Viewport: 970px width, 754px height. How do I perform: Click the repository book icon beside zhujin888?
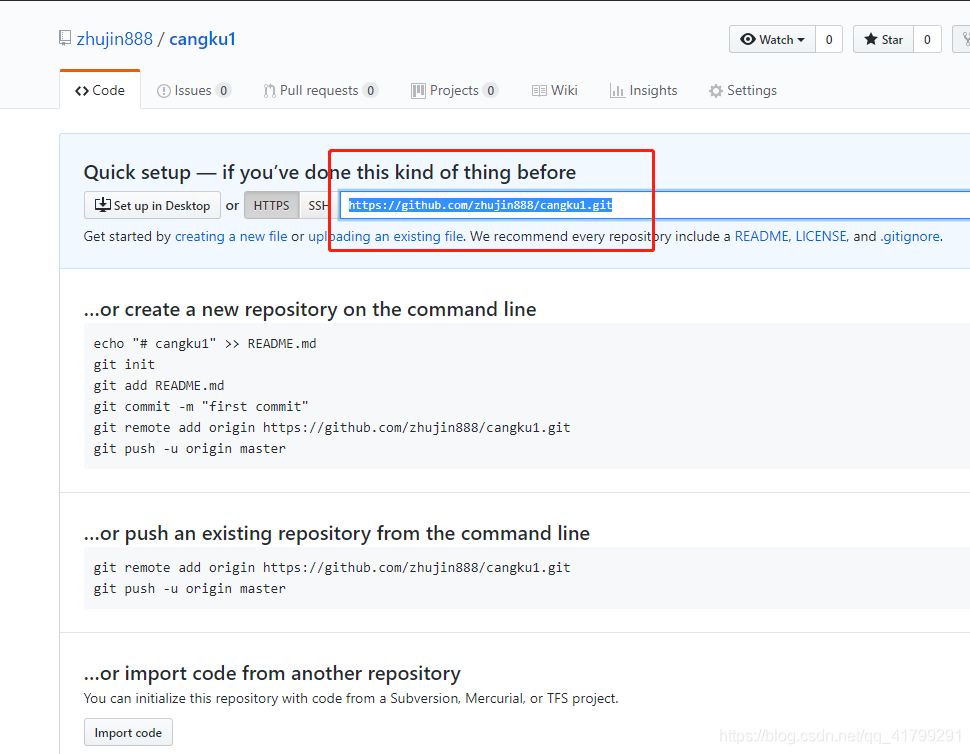[x=65, y=38]
